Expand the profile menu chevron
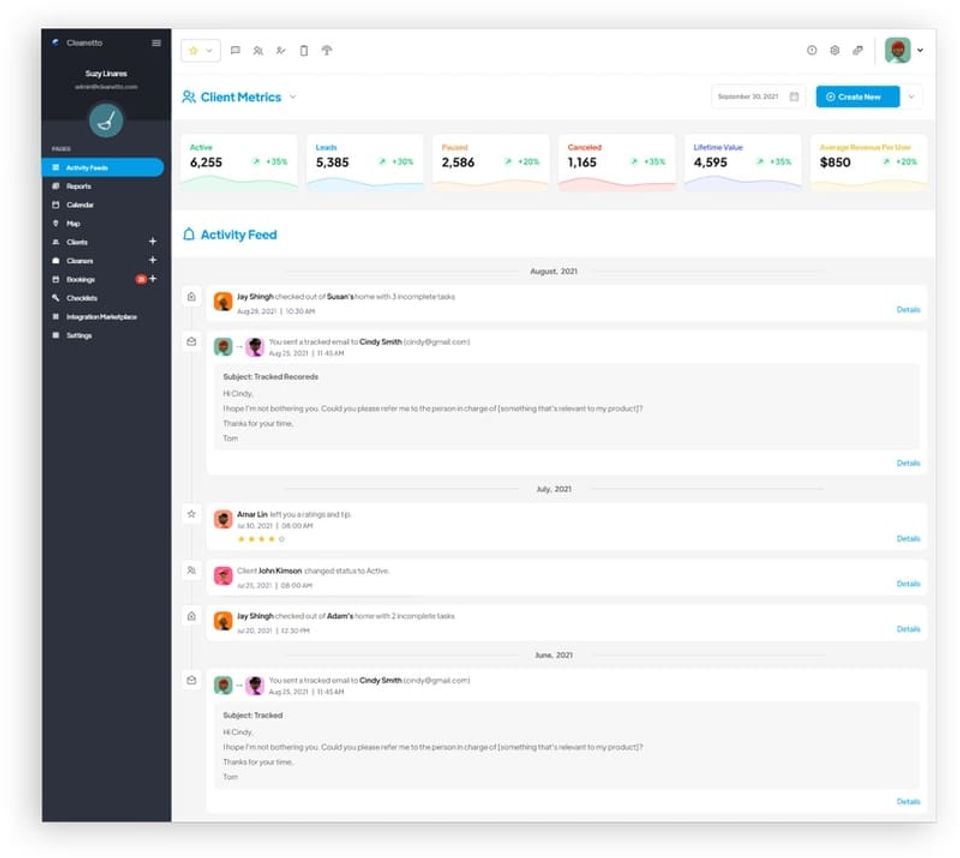Viewport: 960px width, 858px height. tap(920, 50)
